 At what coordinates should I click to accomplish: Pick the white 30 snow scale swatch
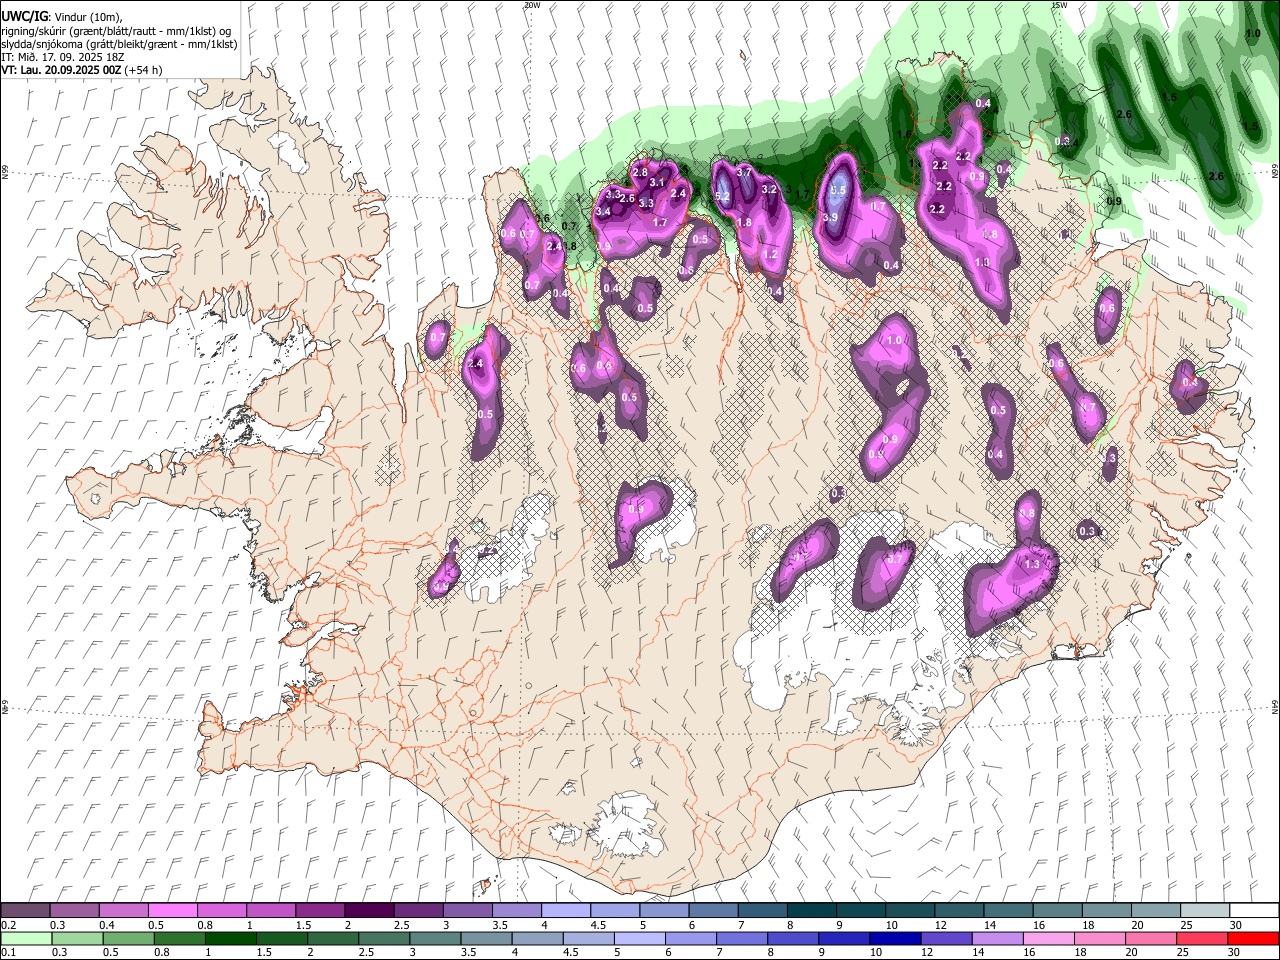1254,911
